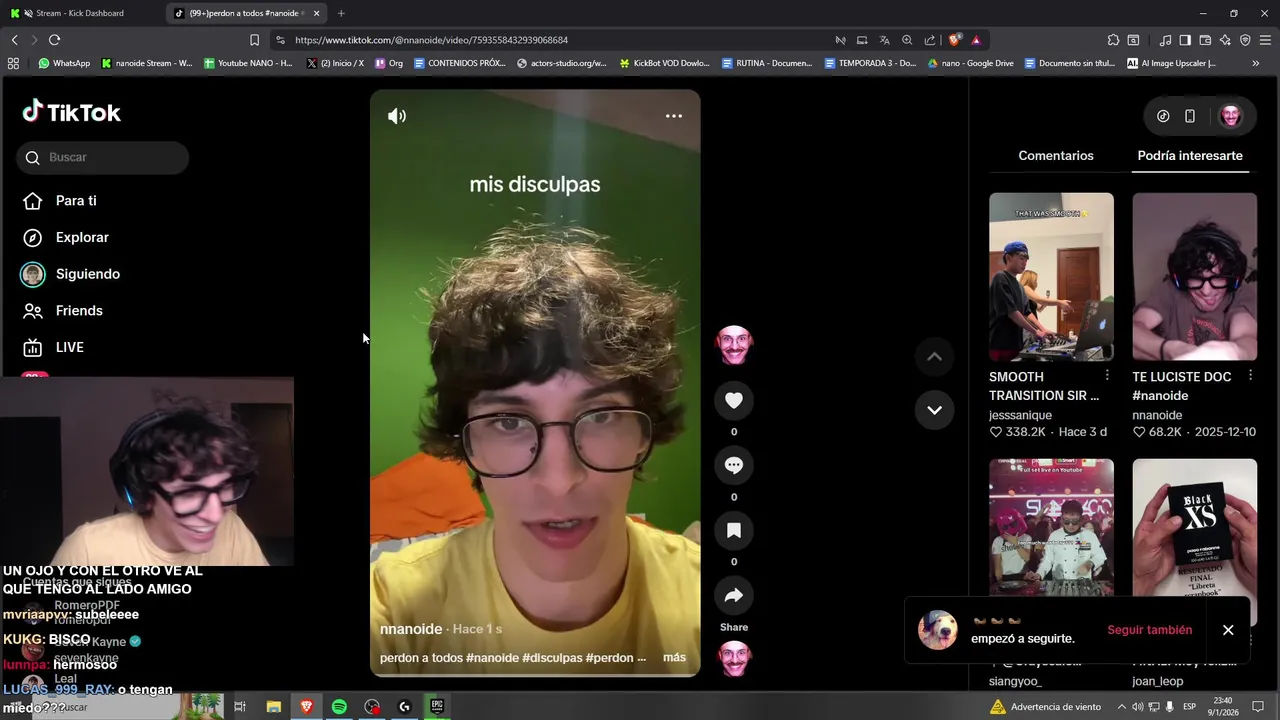
Task: Go to the next video with down chevron
Action: pyautogui.click(x=934, y=410)
